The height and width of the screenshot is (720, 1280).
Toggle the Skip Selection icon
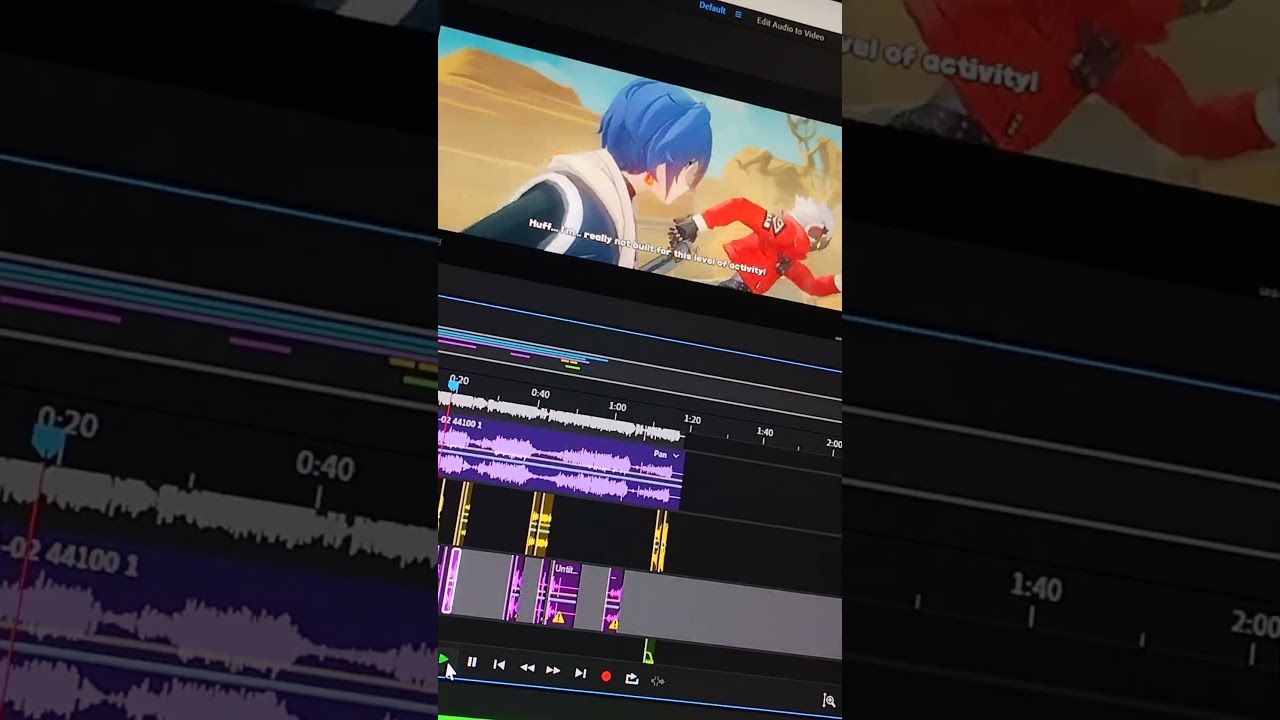tap(657, 681)
